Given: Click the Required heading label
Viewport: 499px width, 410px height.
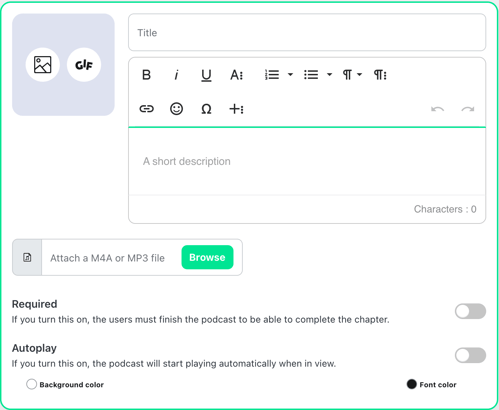Looking at the screenshot, I should pos(35,304).
